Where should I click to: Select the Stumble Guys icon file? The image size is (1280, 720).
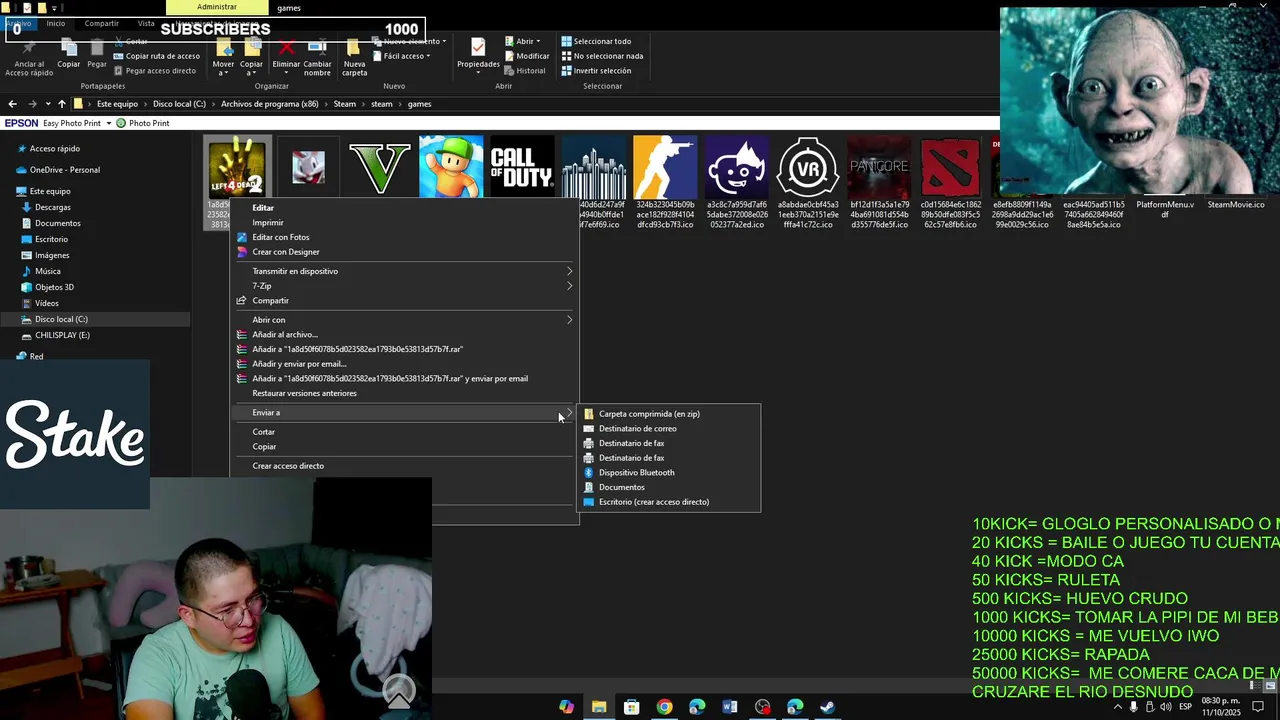(x=451, y=167)
